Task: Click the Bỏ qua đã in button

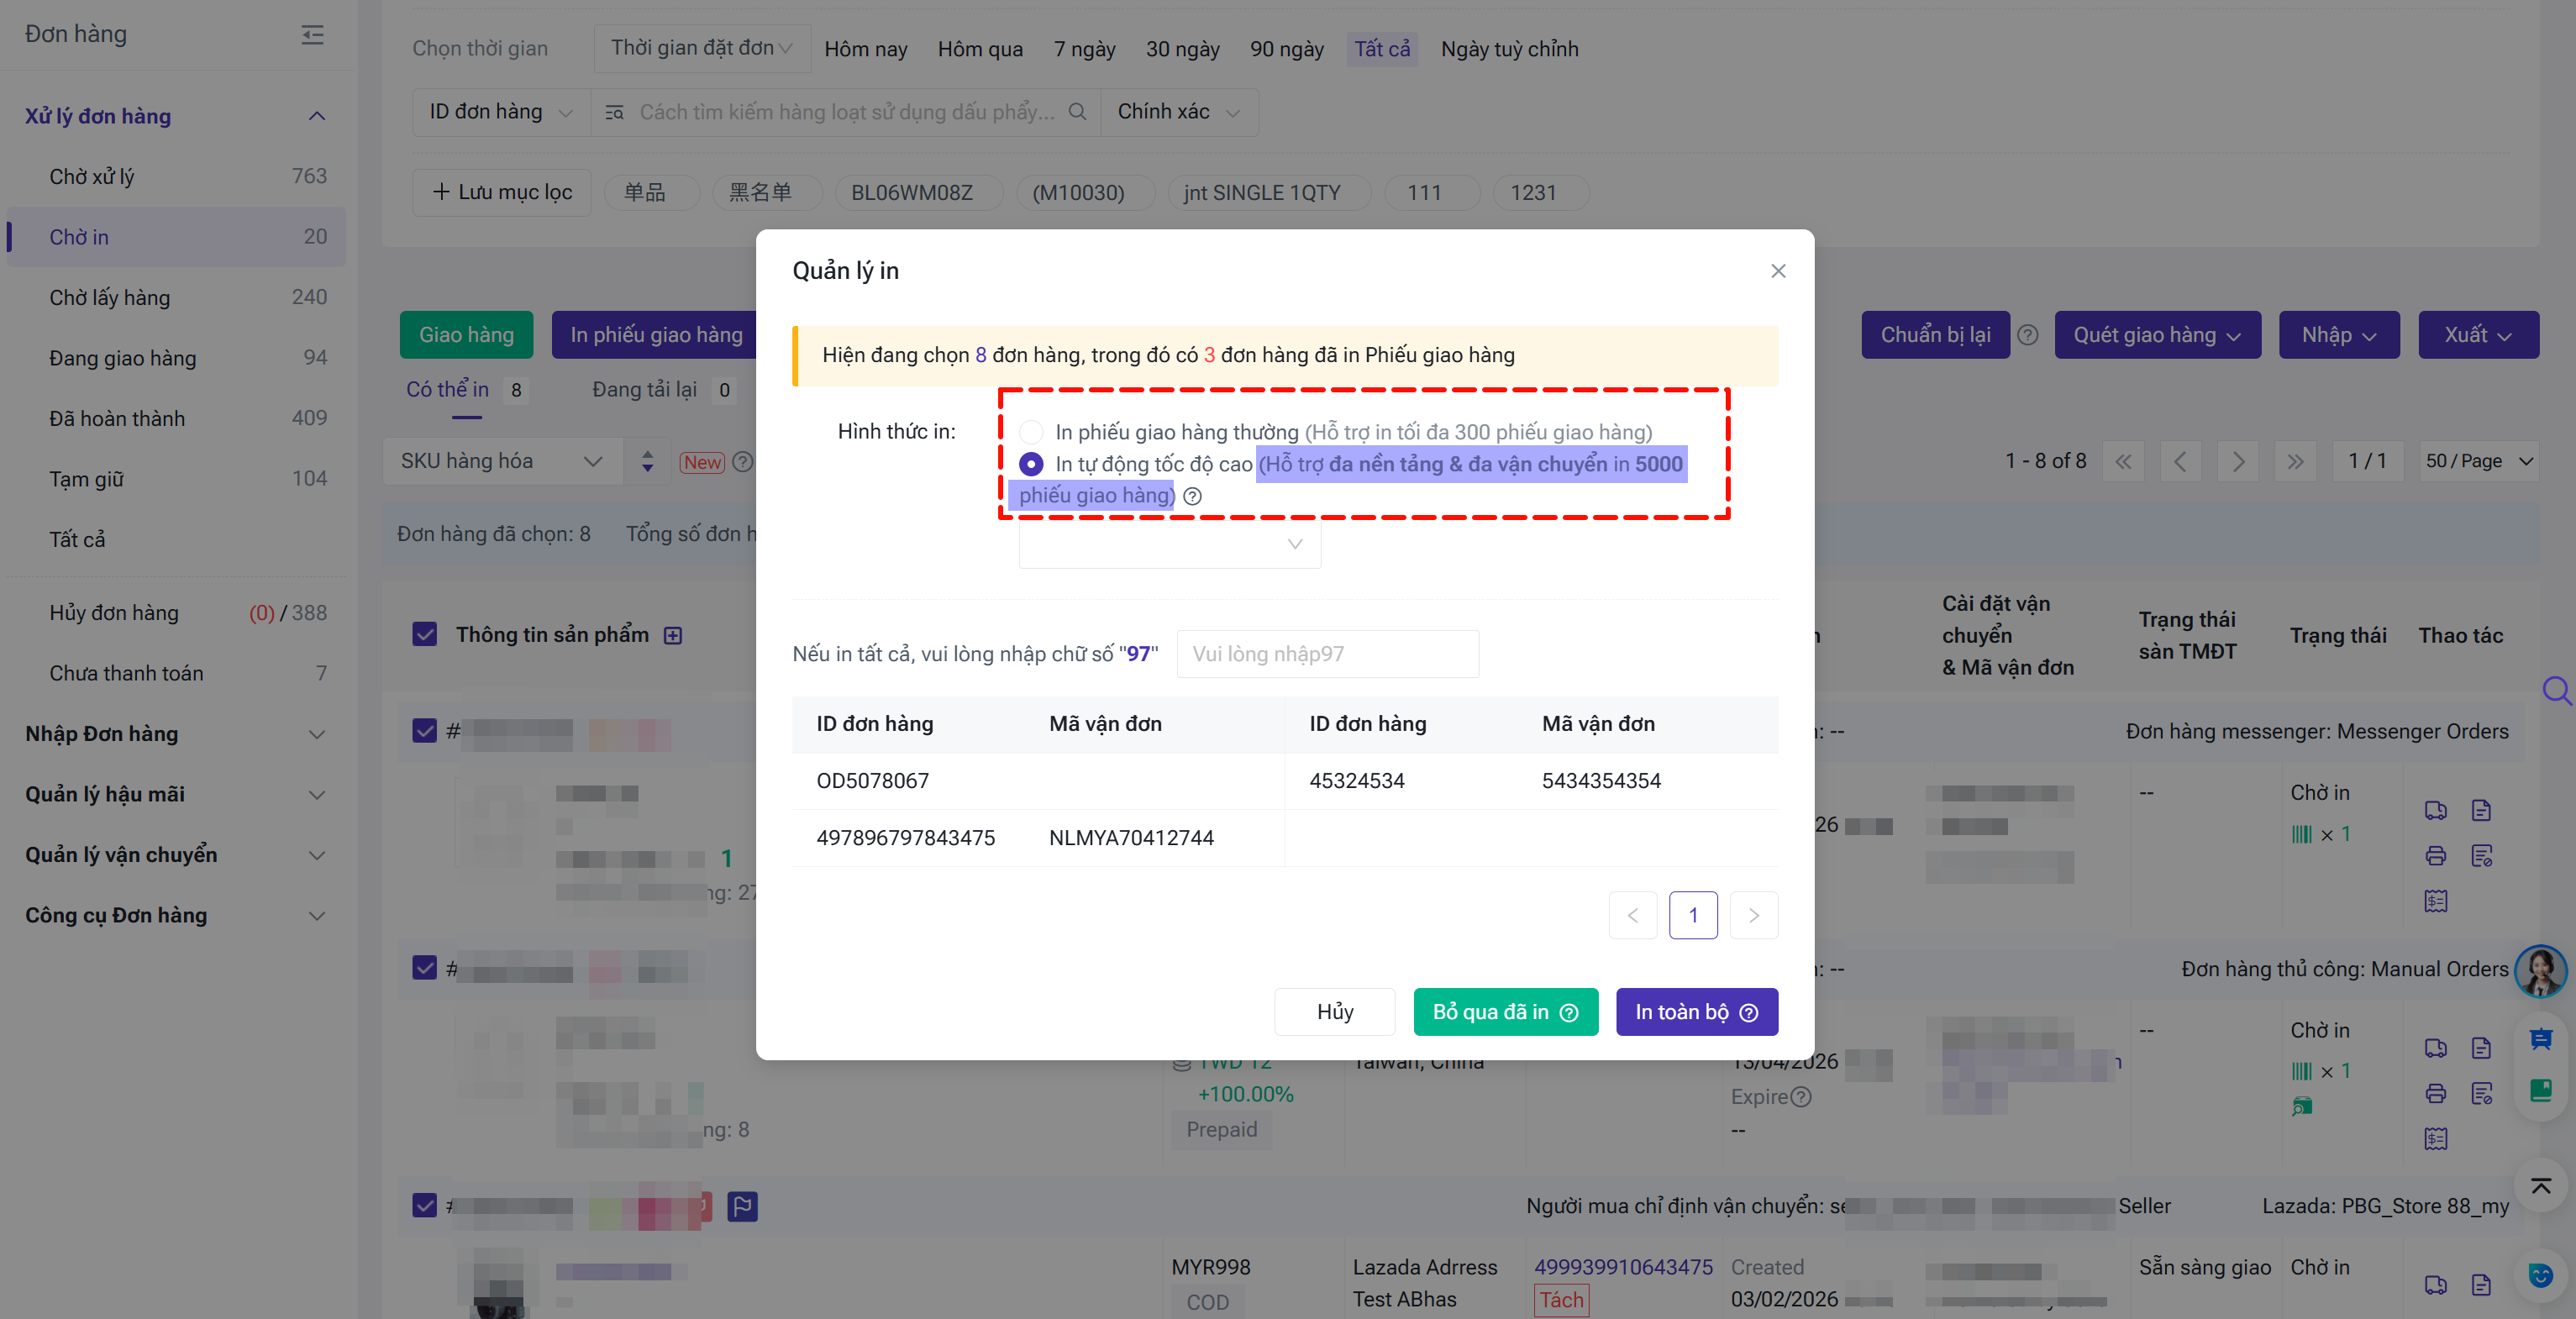Action: point(1505,1012)
